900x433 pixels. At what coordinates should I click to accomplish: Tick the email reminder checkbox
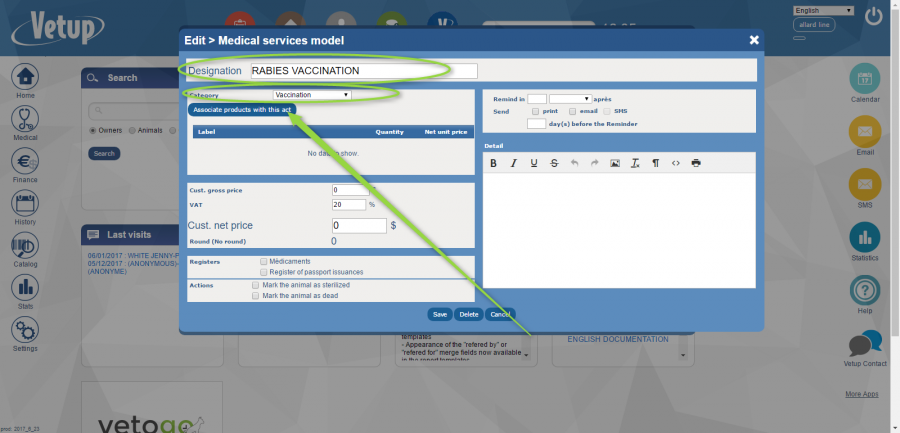[572, 111]
